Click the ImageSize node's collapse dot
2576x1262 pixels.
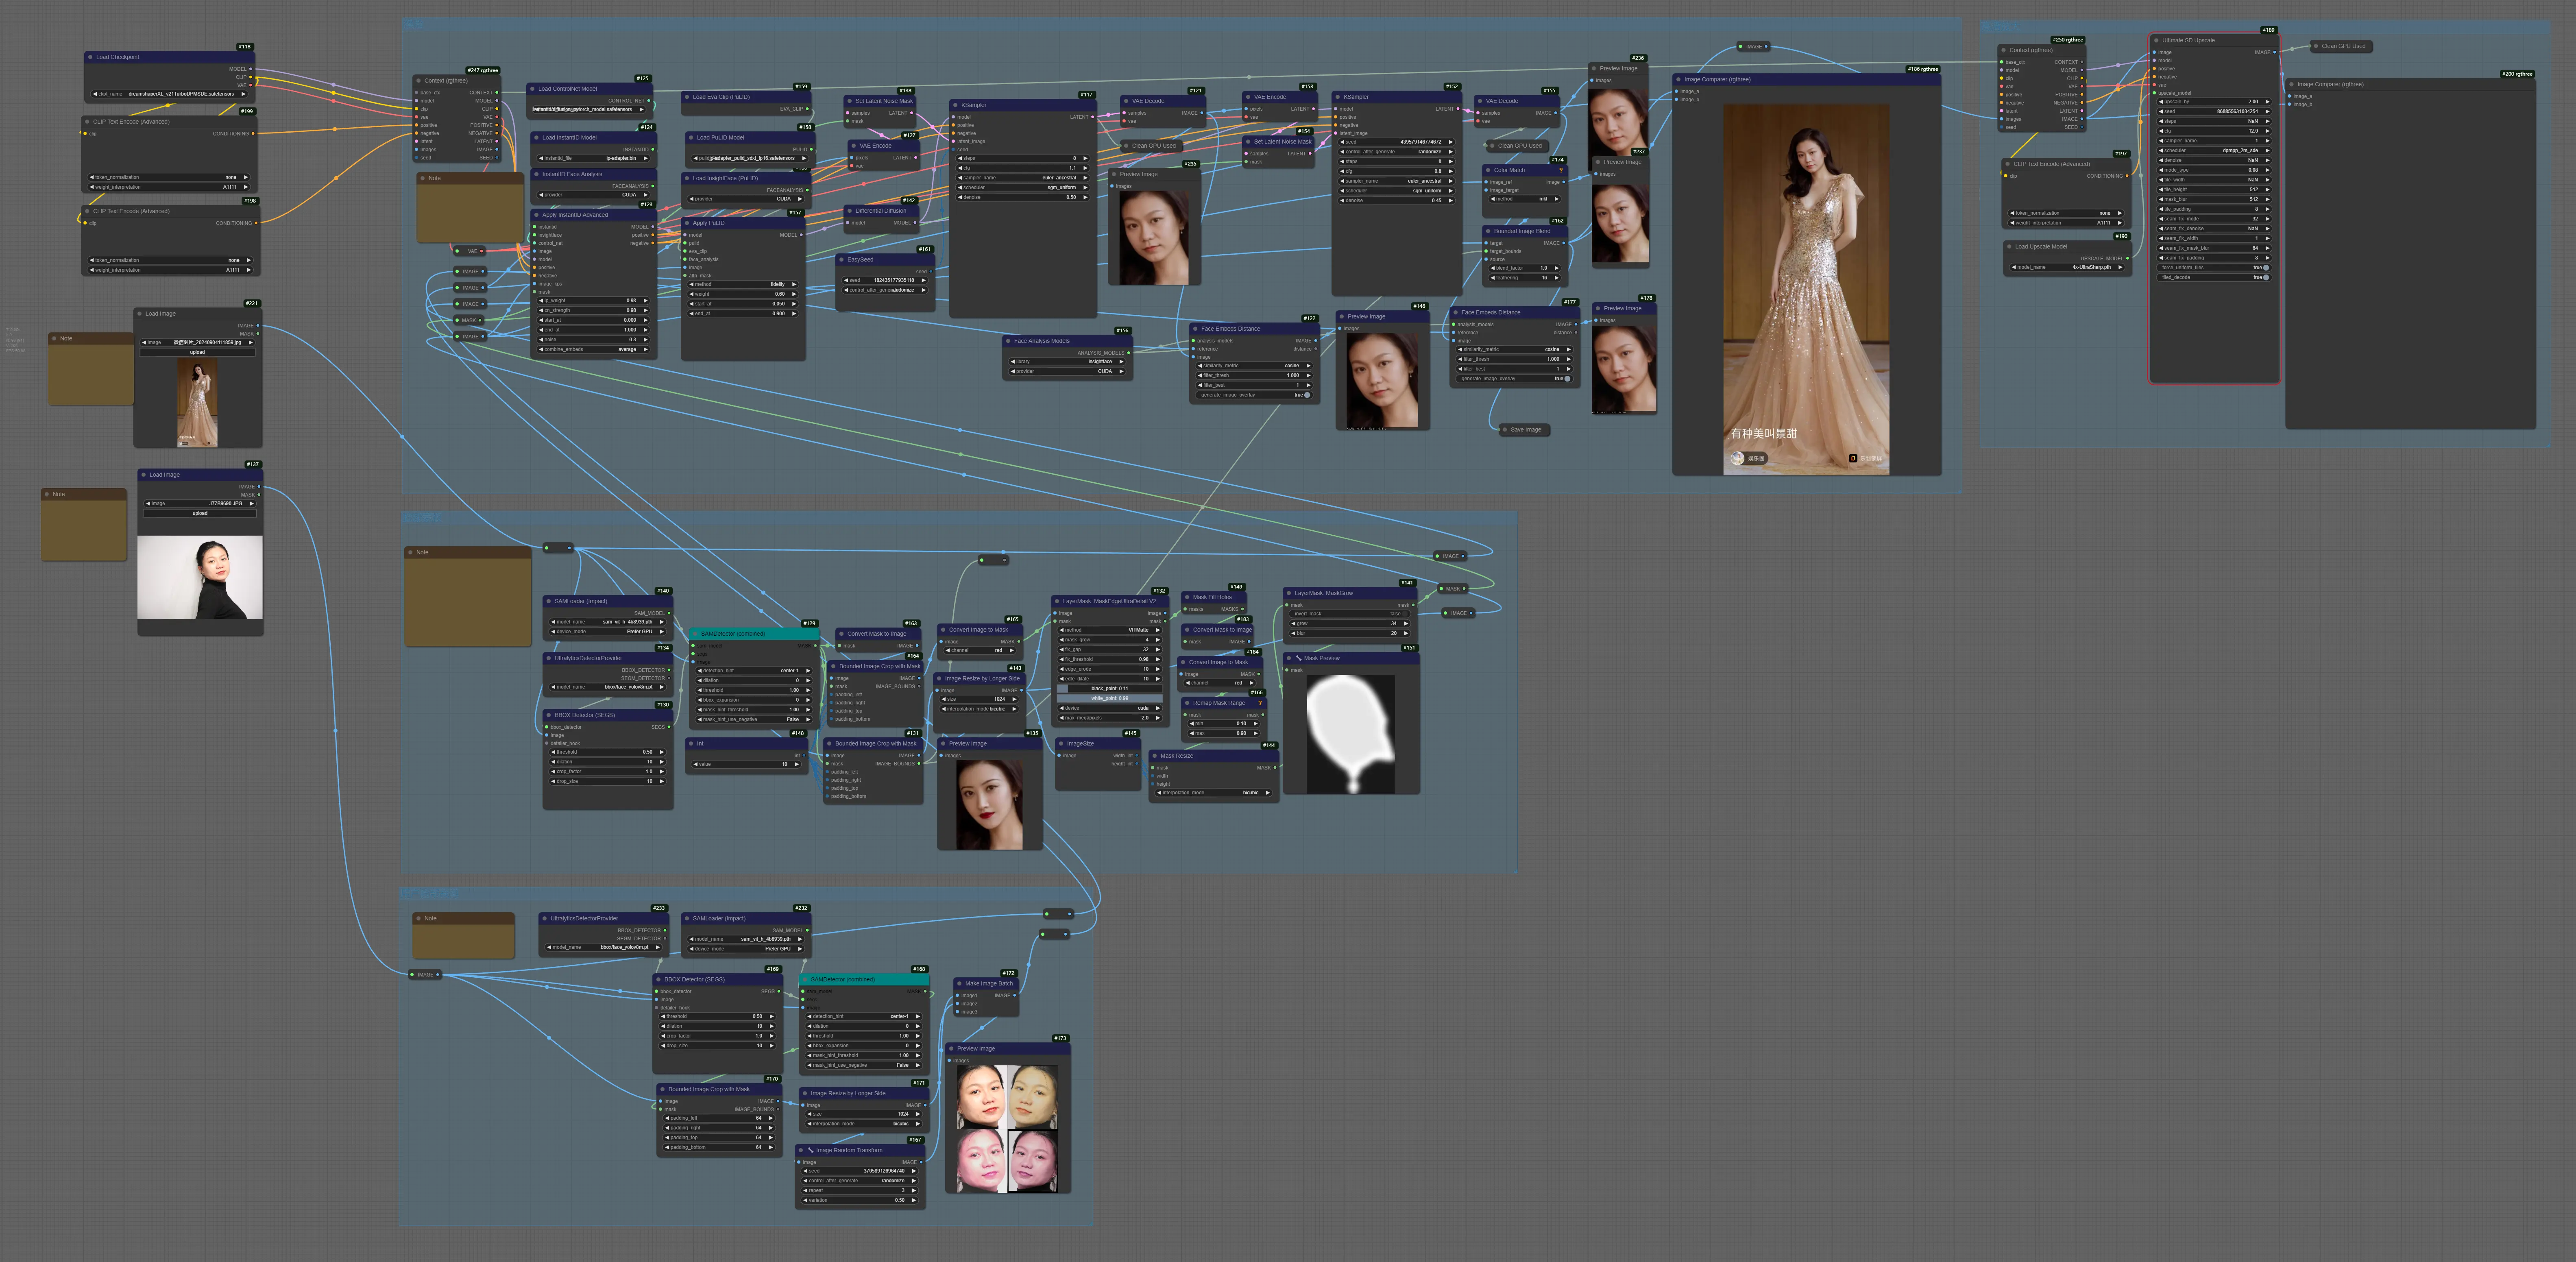1061,744
